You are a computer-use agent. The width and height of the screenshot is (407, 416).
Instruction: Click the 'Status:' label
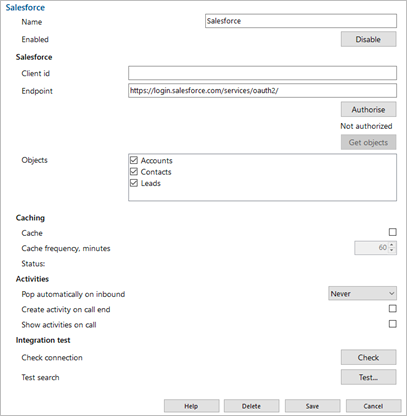tap(33, 264)
